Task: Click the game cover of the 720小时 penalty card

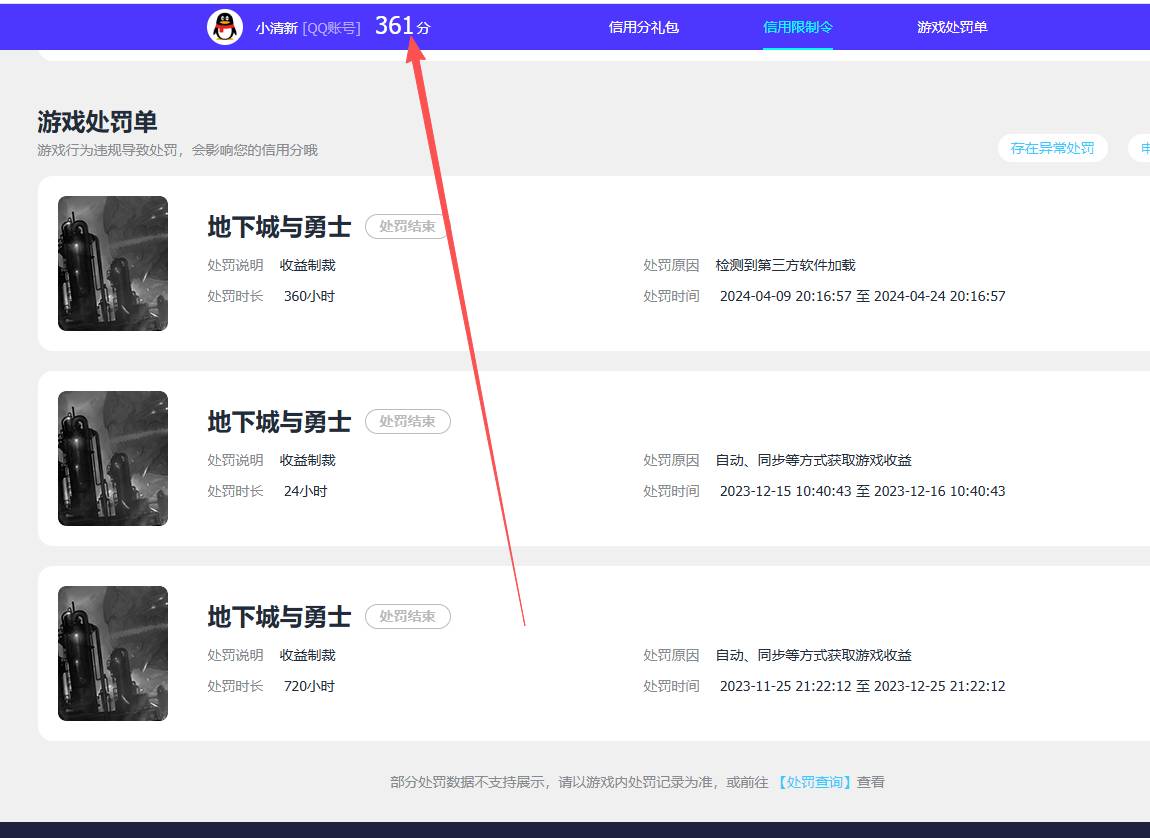Action: 112,652
